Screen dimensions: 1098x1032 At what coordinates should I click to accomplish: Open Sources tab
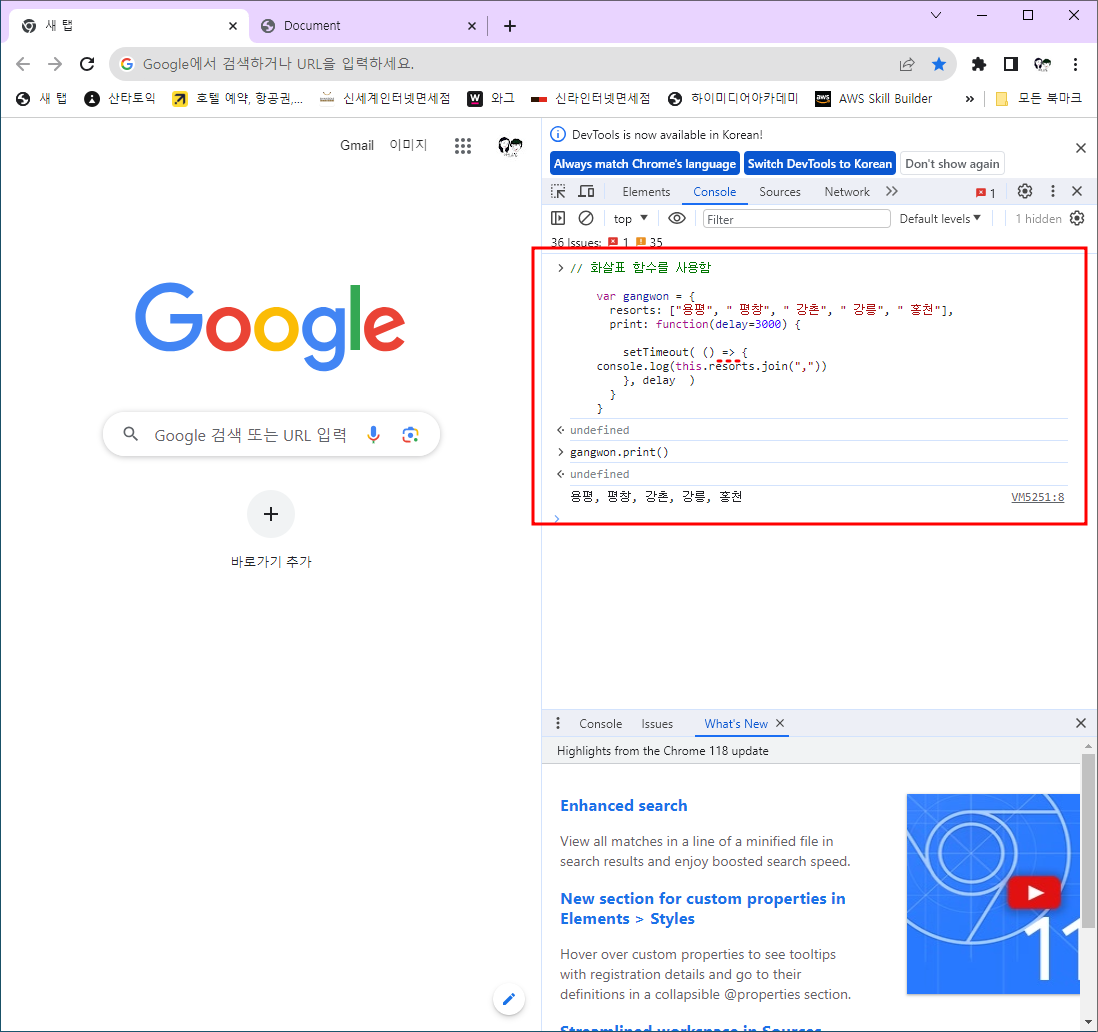point(779,192)
